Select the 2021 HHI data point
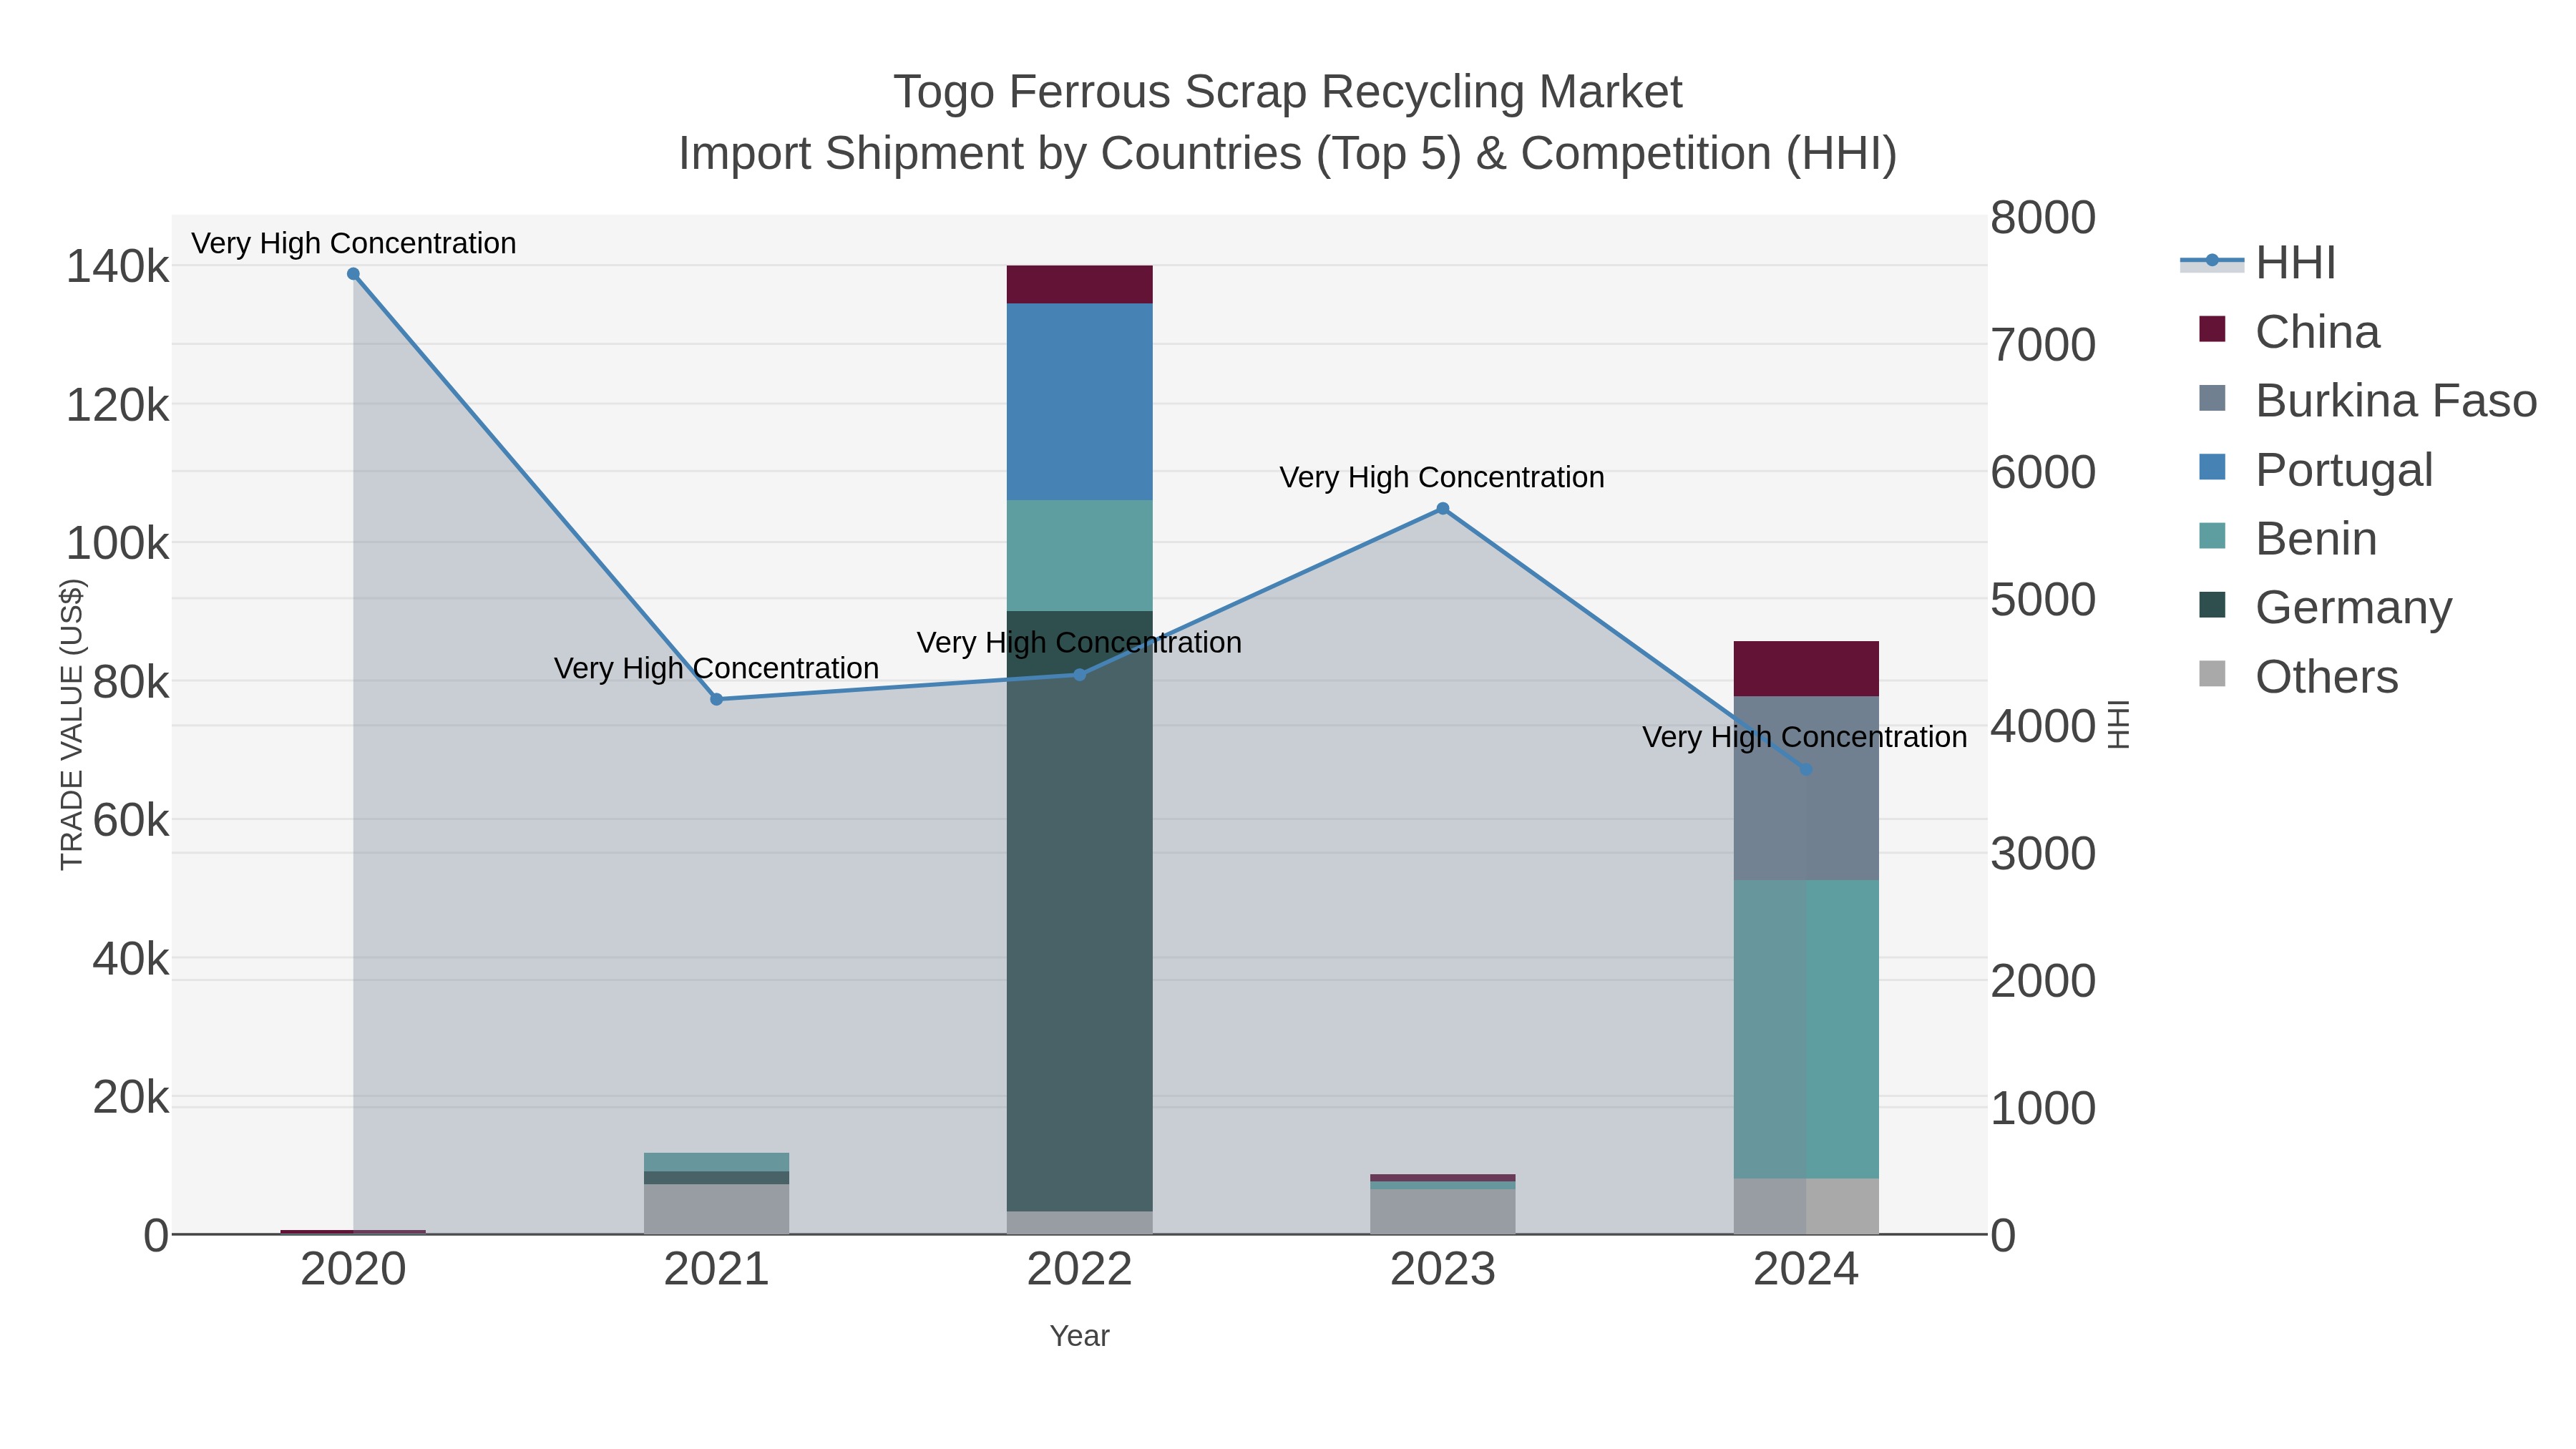 tap(716, 700)
